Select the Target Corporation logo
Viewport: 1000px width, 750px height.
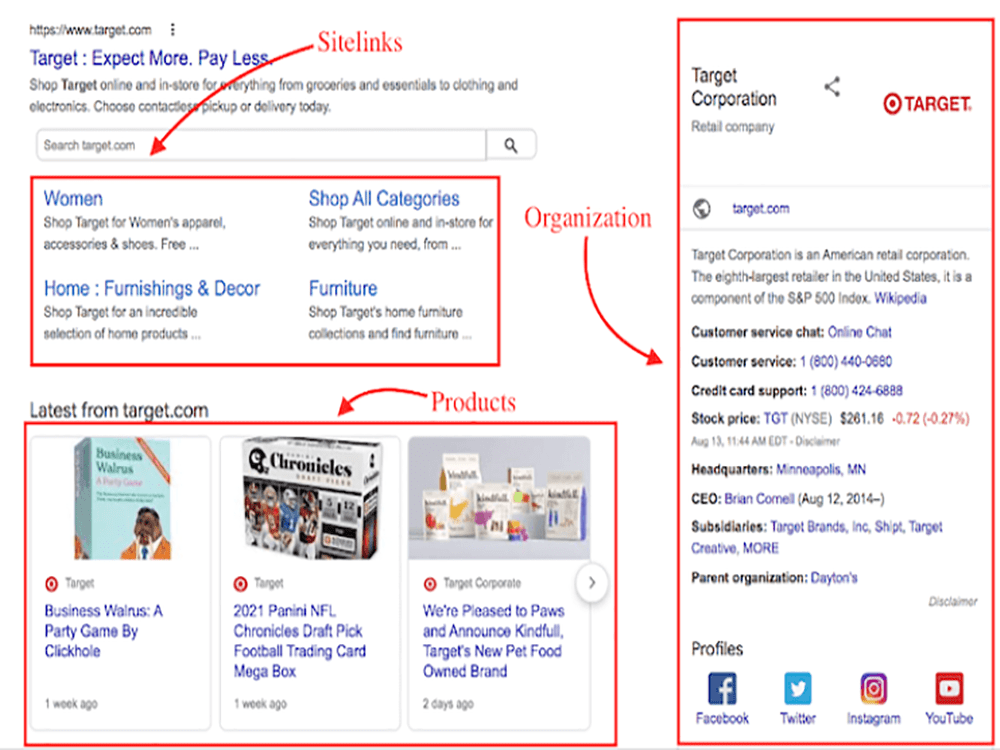926,103
